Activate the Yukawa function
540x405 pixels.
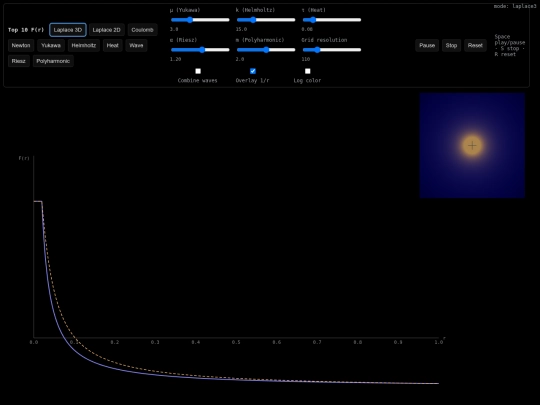(x=51, y=45)
